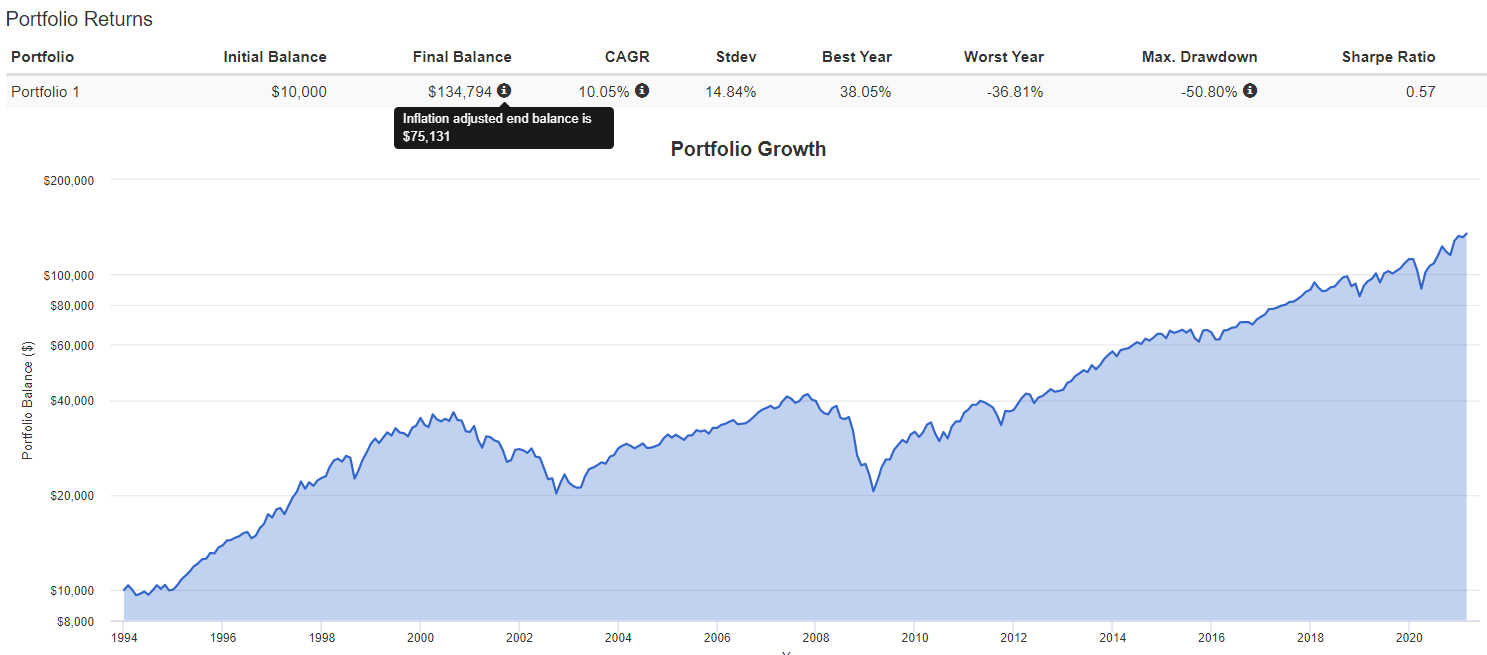Select the Sharpe Ratio column header

[1388, 57]
